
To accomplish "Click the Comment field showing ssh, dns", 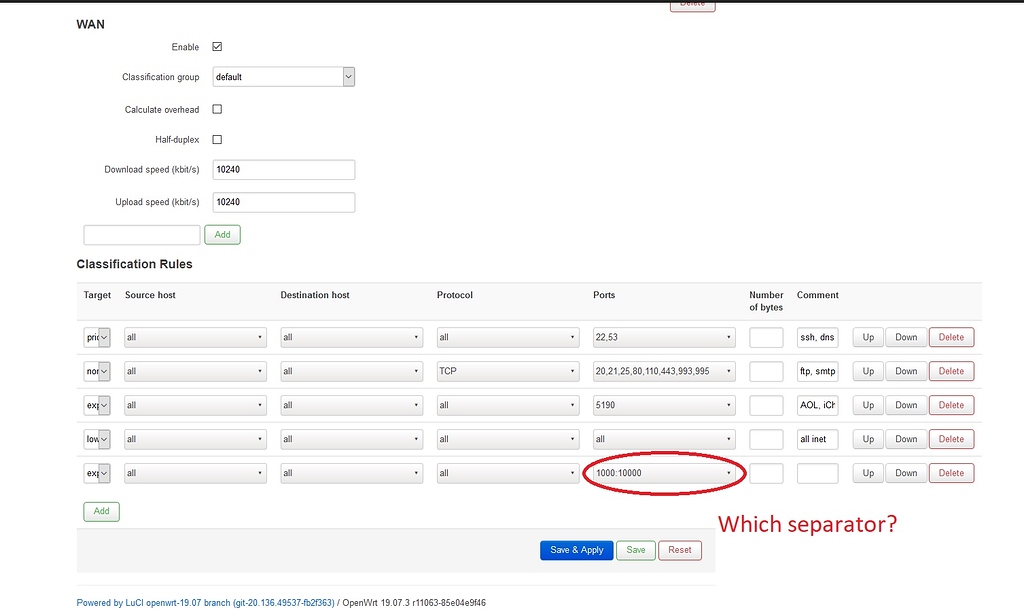I will point(818,337).
